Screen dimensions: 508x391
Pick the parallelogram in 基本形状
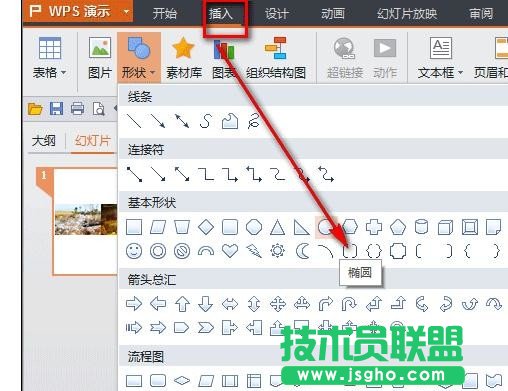(158, 227)
